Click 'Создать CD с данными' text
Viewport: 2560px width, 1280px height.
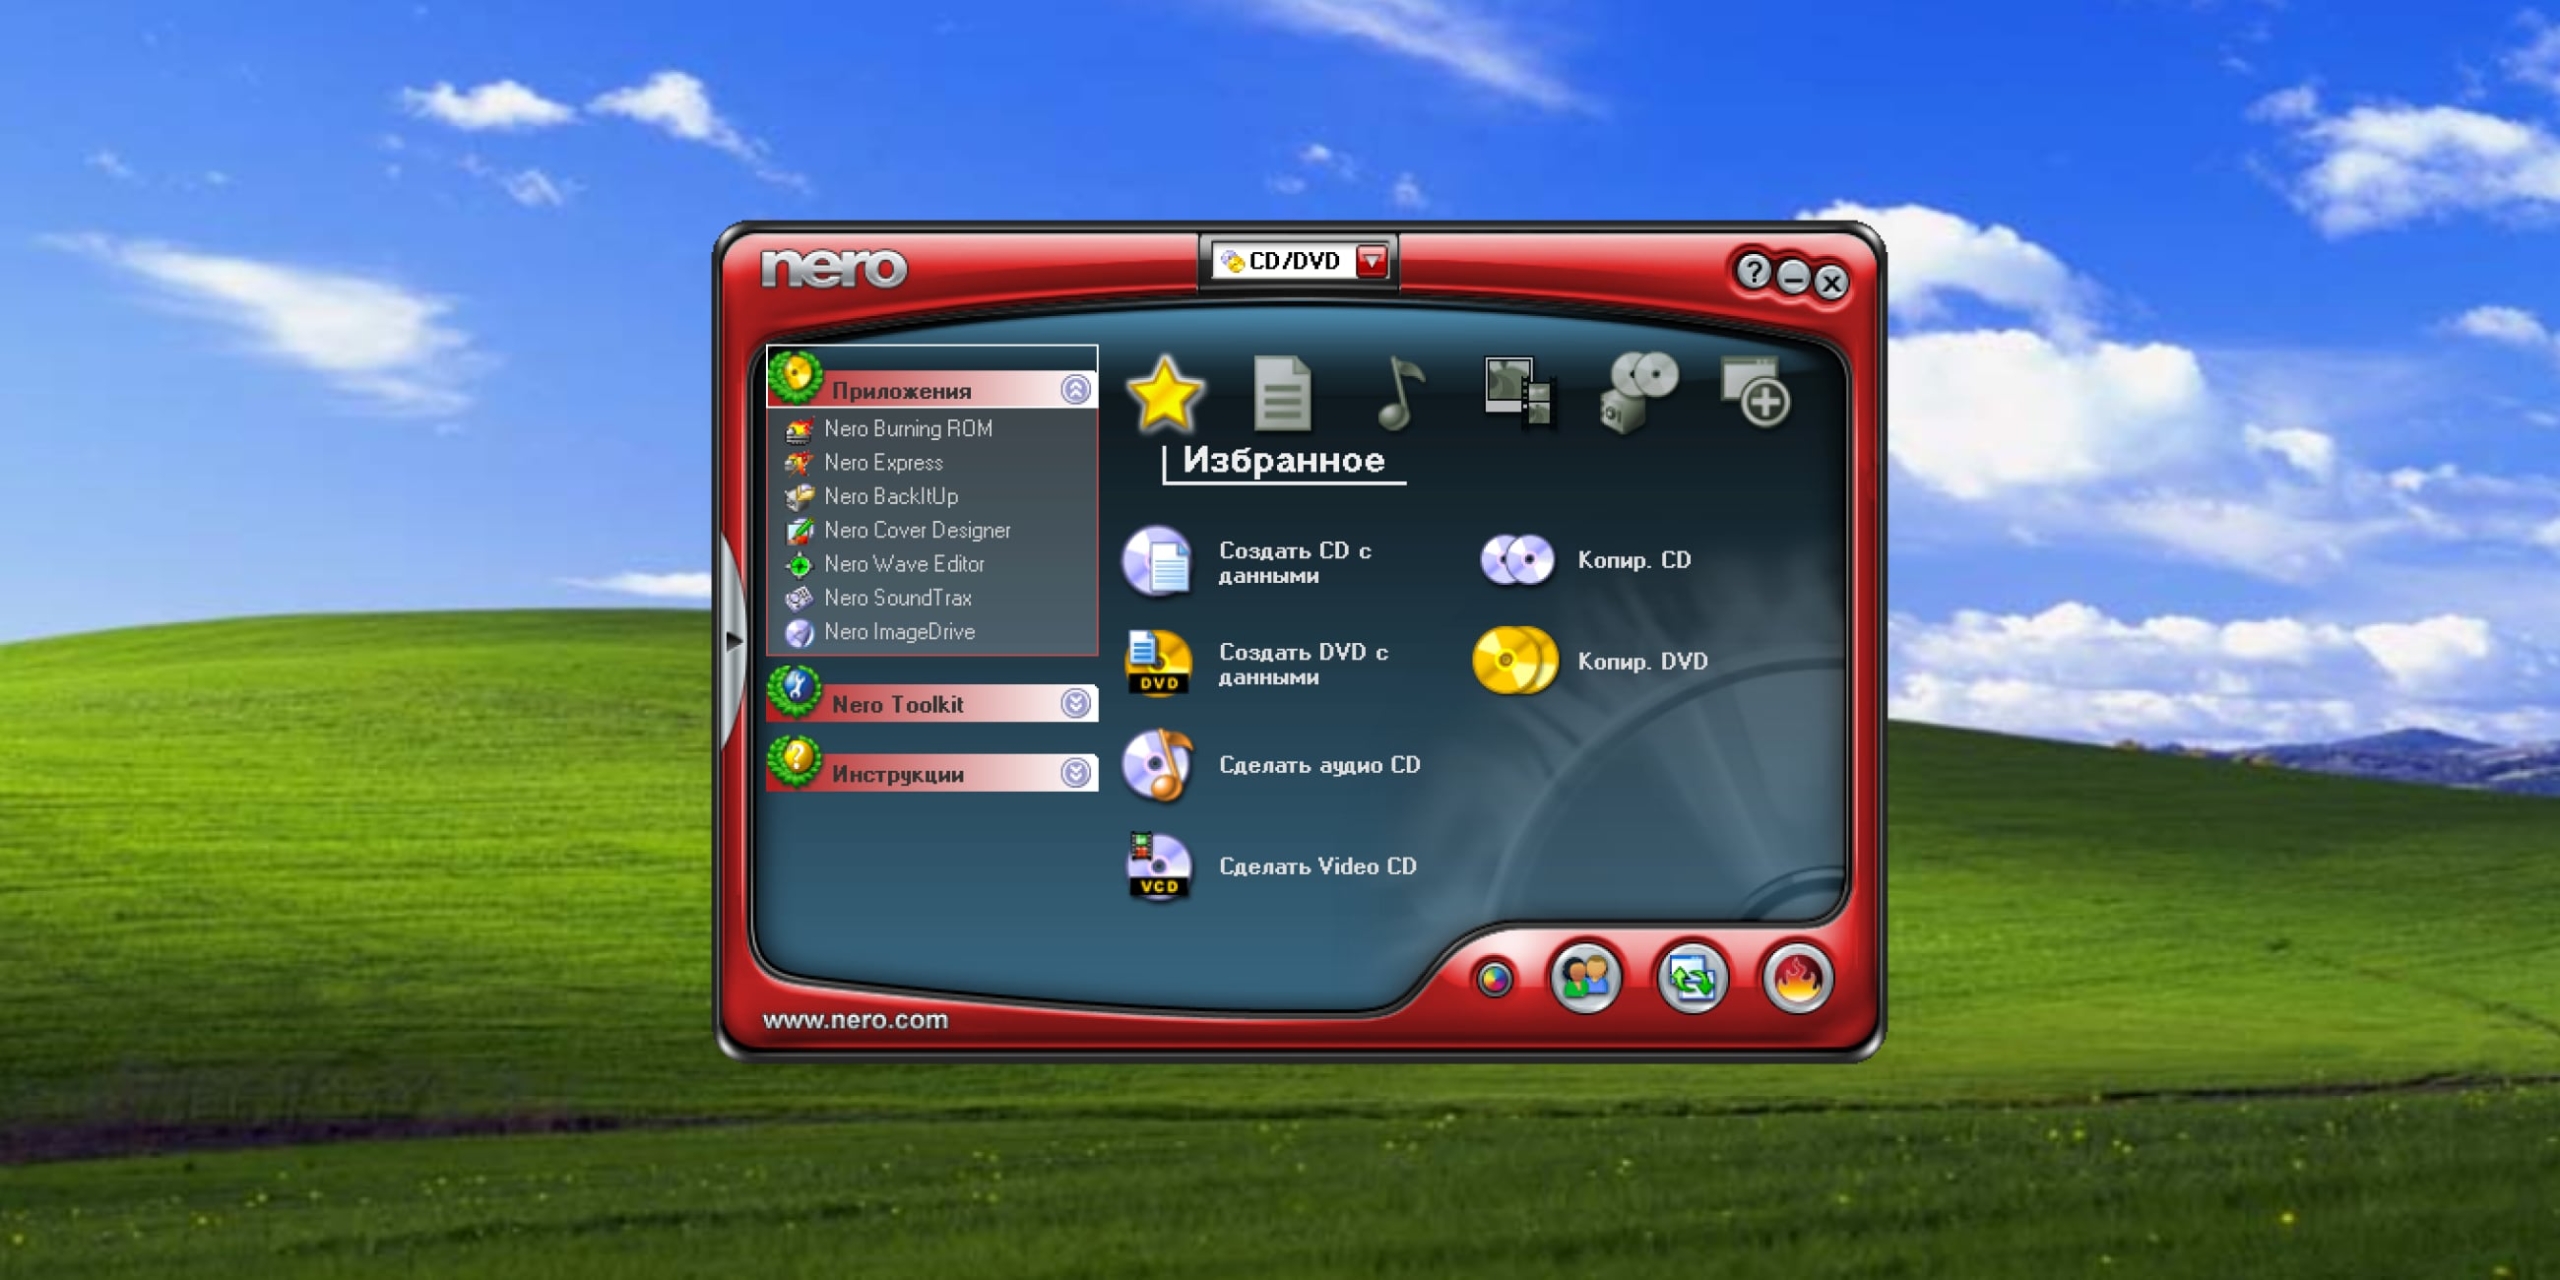click(1295, 563)
